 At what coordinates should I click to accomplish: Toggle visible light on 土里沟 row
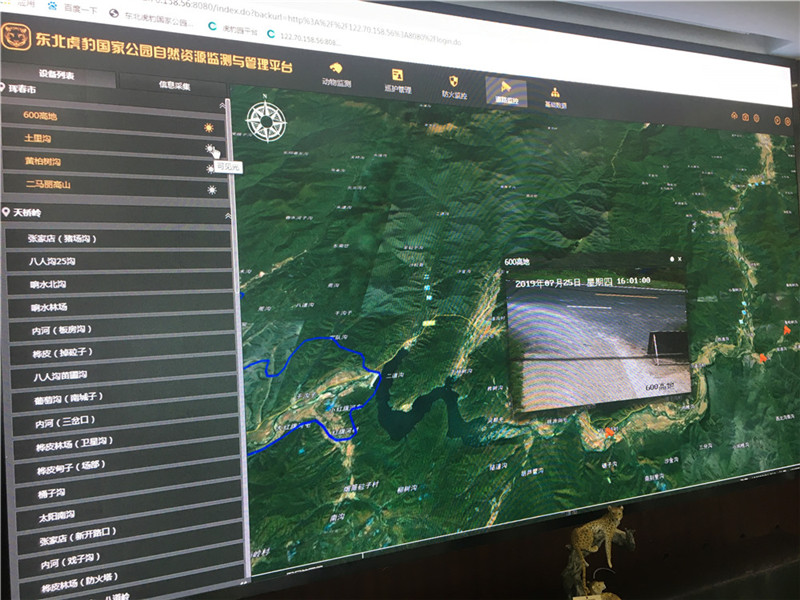(210, 148)
